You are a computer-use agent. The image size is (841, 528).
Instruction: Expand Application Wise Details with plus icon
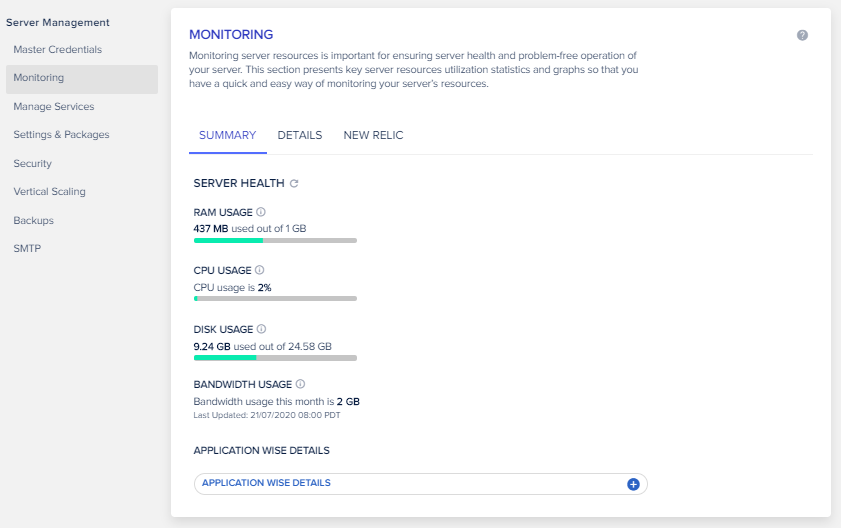[633, 484]
